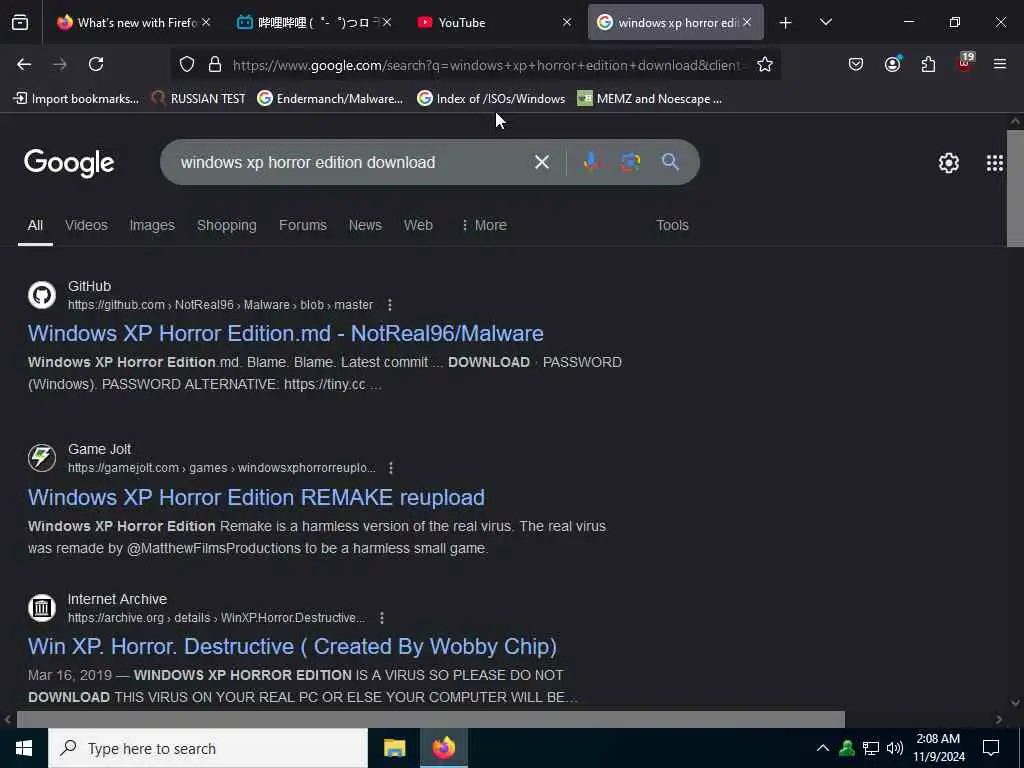This screenshot has width=1024, height=768.
Task: Focus the Firefox URL address bar
Action: click(x=487, y=65)
